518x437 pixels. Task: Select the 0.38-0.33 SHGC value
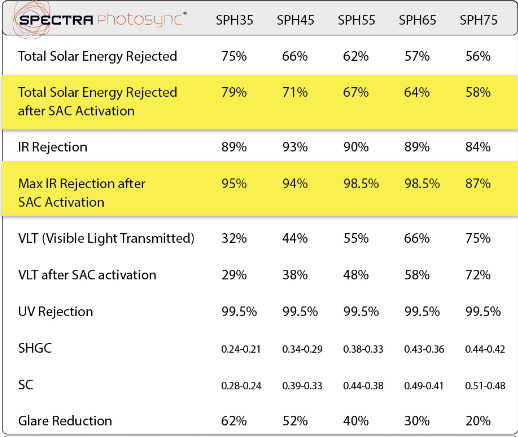363,349
